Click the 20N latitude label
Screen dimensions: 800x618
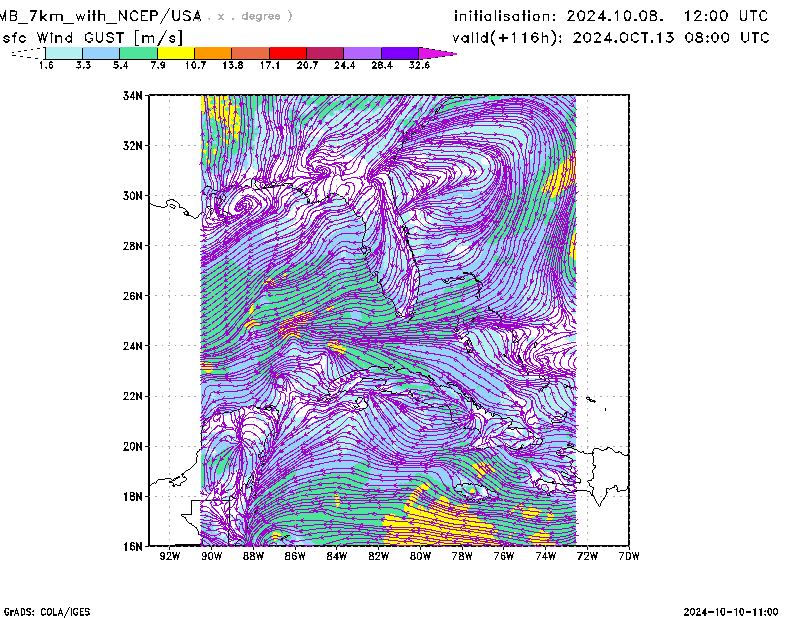point(133,446)
